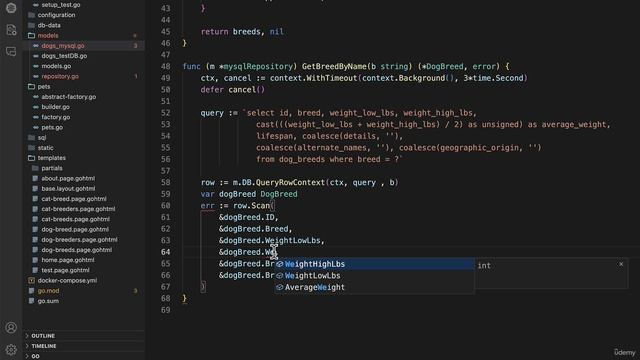Viewport: 640px width, 360px height.
Task: Expand the configuration folder
Action: click(x=84, y=15)
